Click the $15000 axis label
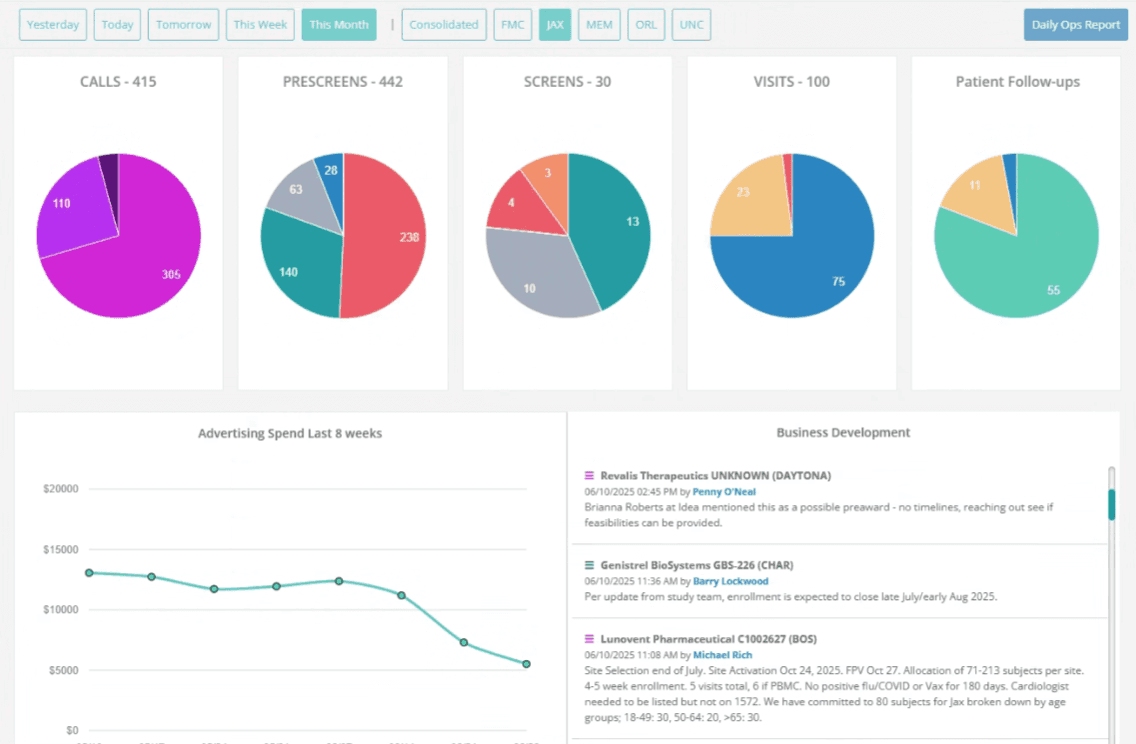 coord(61,550)
